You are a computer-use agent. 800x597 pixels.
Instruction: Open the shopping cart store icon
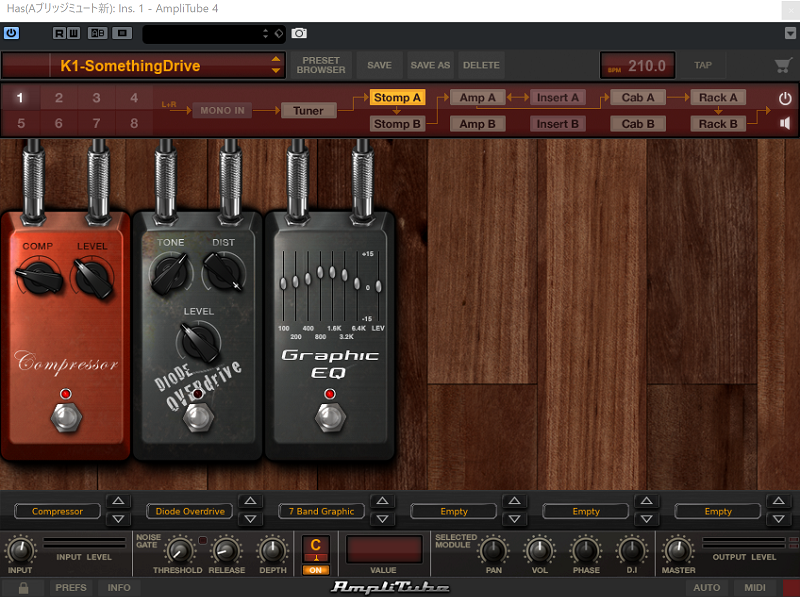(x=783, y=65)
